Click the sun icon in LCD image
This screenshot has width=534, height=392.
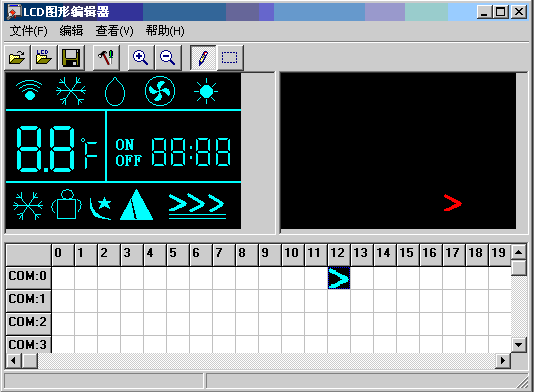pyautogui.click(x=206, y=91)
